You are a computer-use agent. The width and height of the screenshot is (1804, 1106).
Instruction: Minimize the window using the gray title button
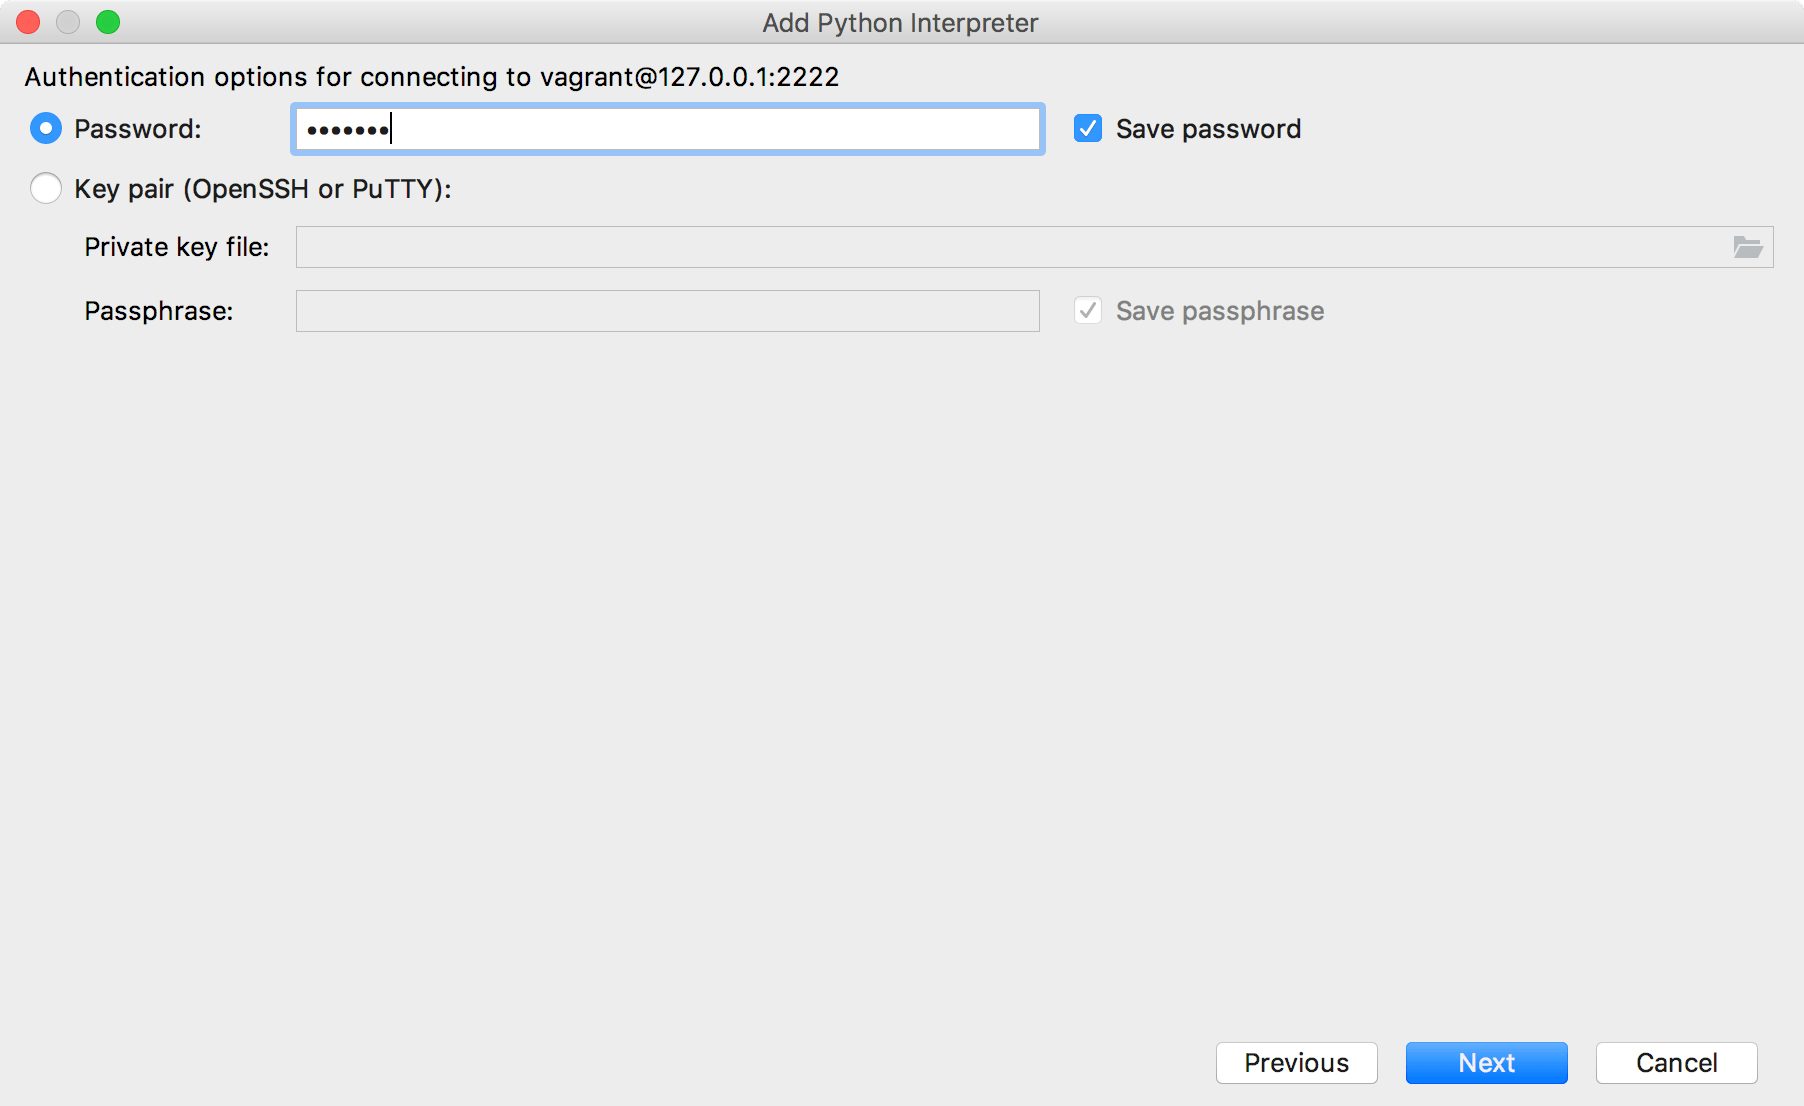click(68, 22)
